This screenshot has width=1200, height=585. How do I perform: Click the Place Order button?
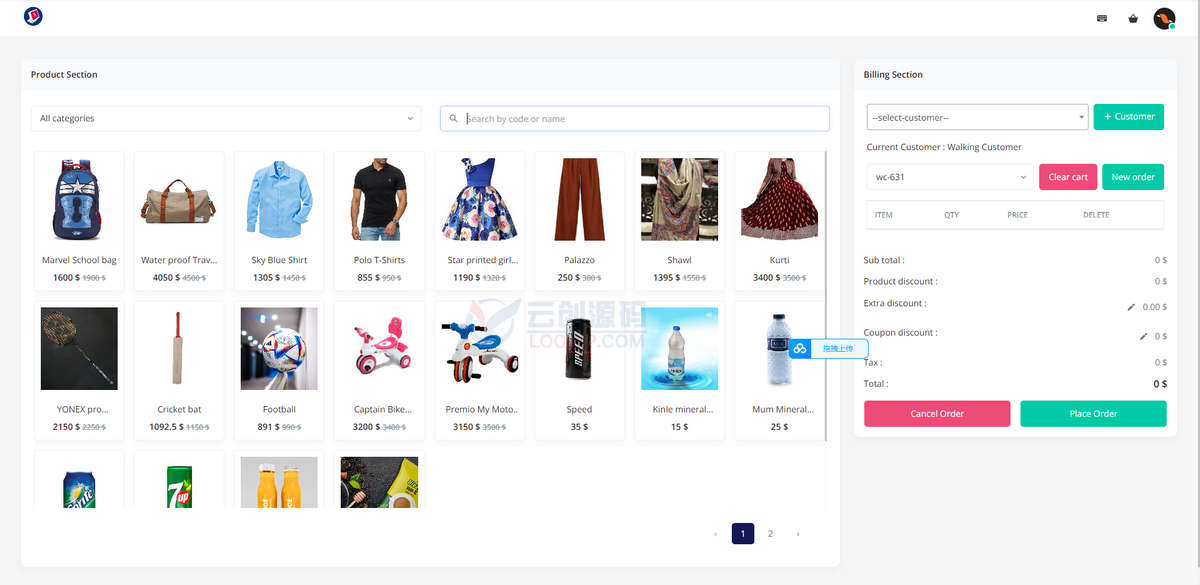[x=1093, y=414]
